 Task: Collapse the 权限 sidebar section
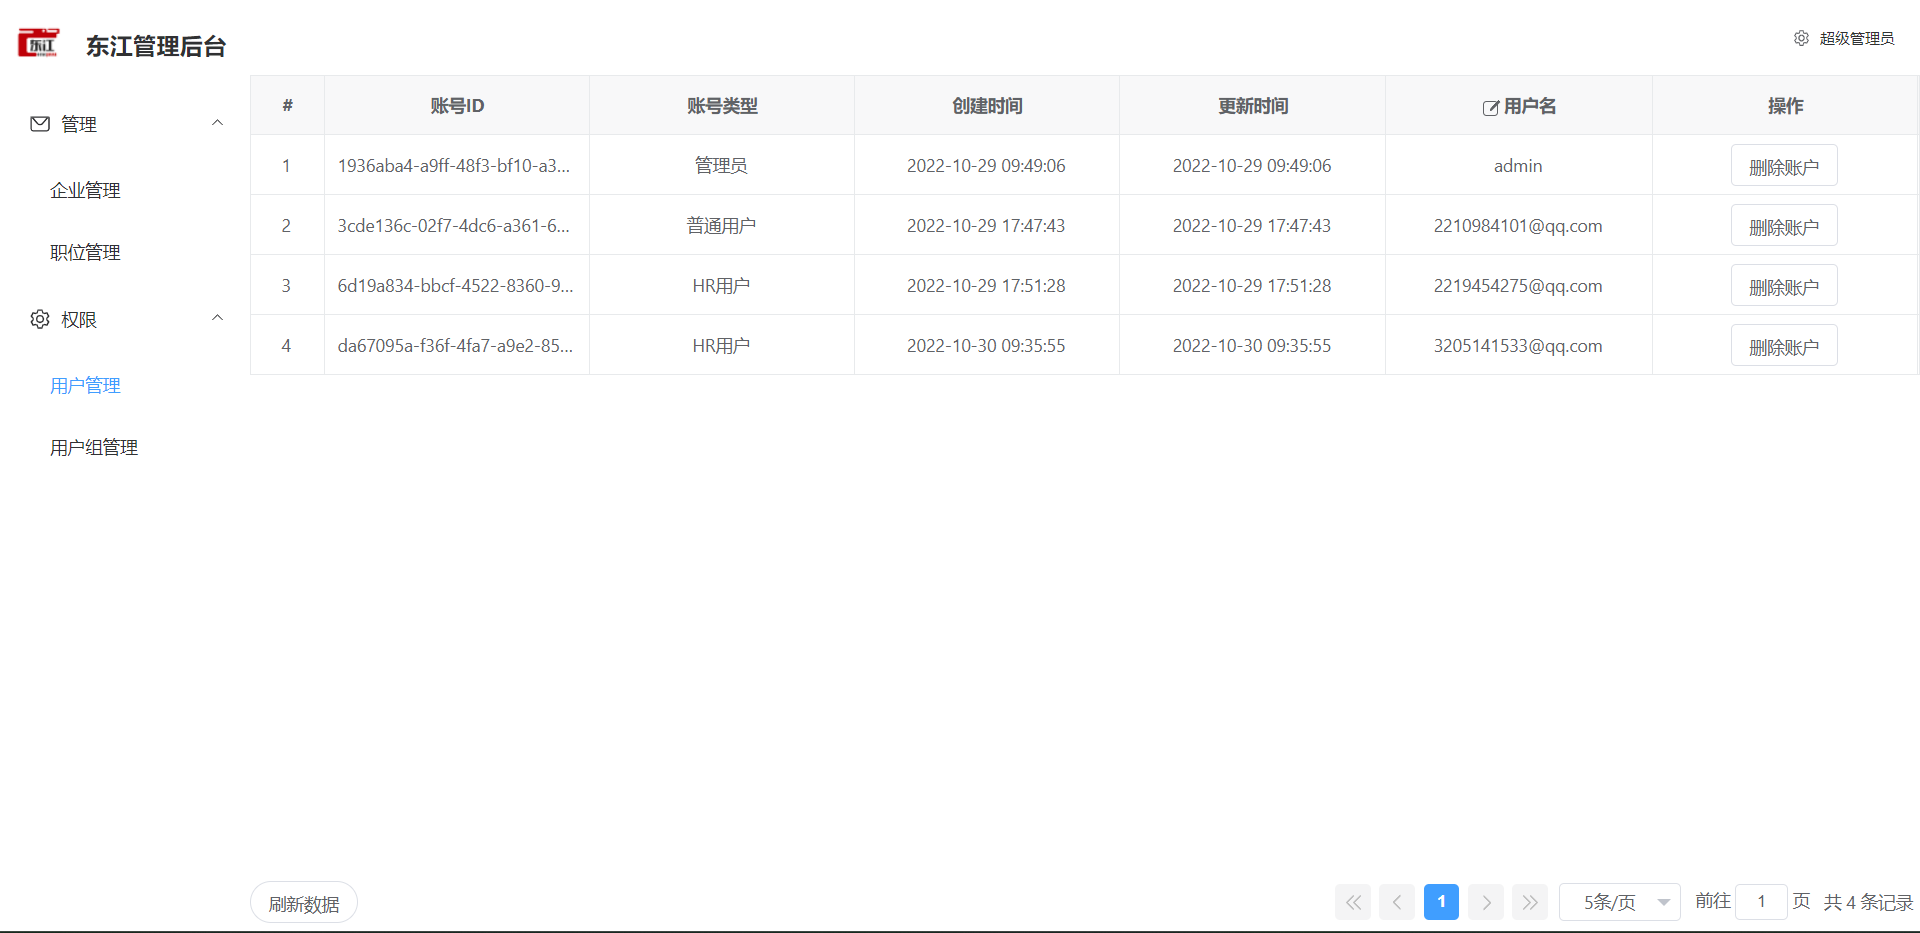(x=217, y=317)
